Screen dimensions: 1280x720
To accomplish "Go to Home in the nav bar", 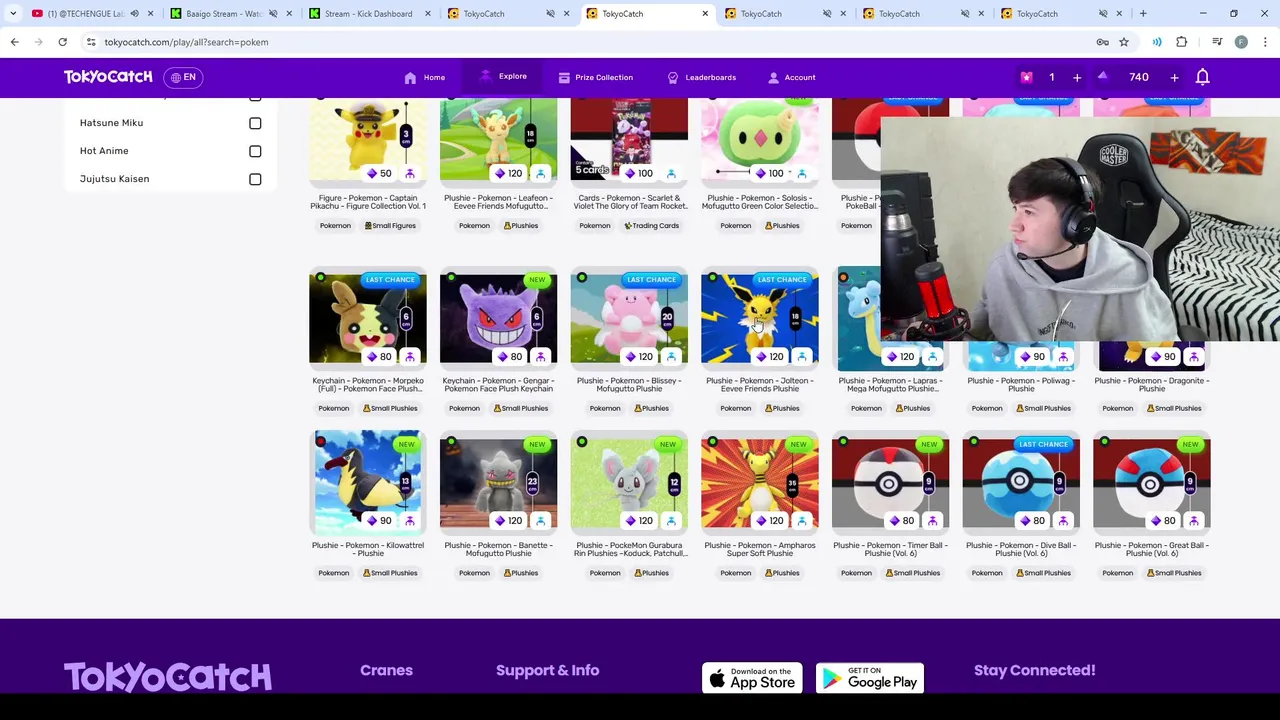I will pos(425,77).
